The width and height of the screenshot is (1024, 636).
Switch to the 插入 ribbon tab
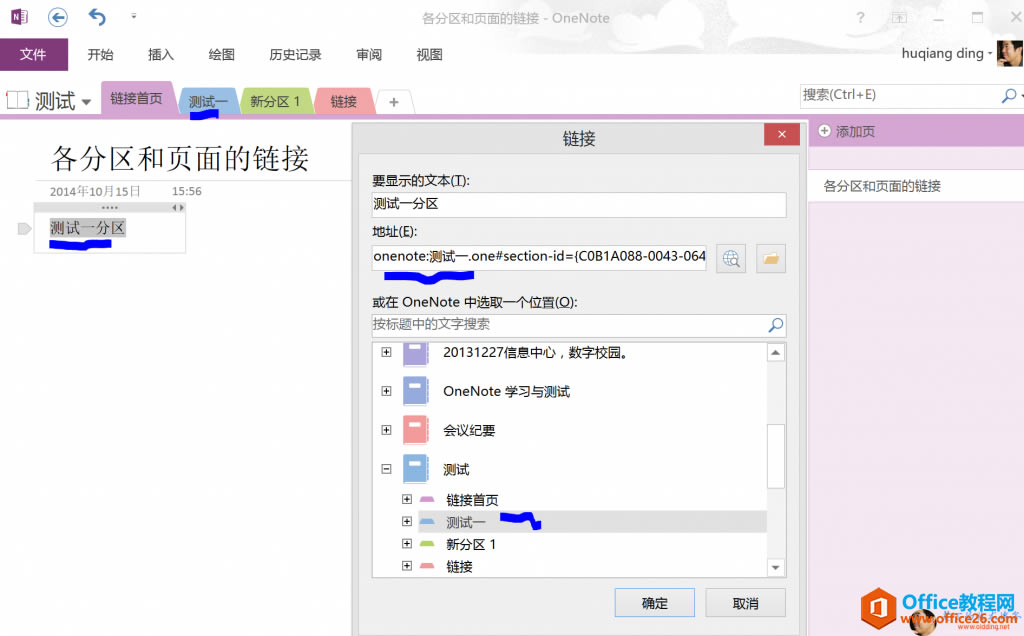[x=161, y=55]
